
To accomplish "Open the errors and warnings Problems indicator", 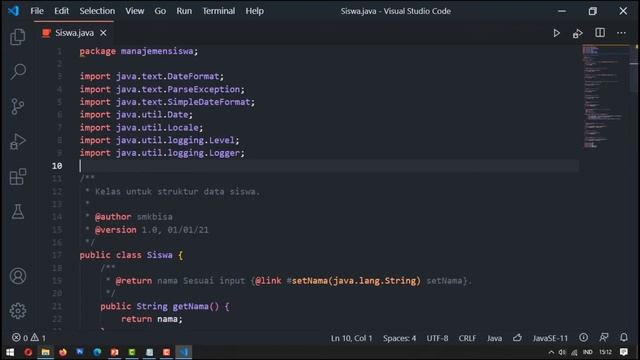I will (x=29, y=338).
